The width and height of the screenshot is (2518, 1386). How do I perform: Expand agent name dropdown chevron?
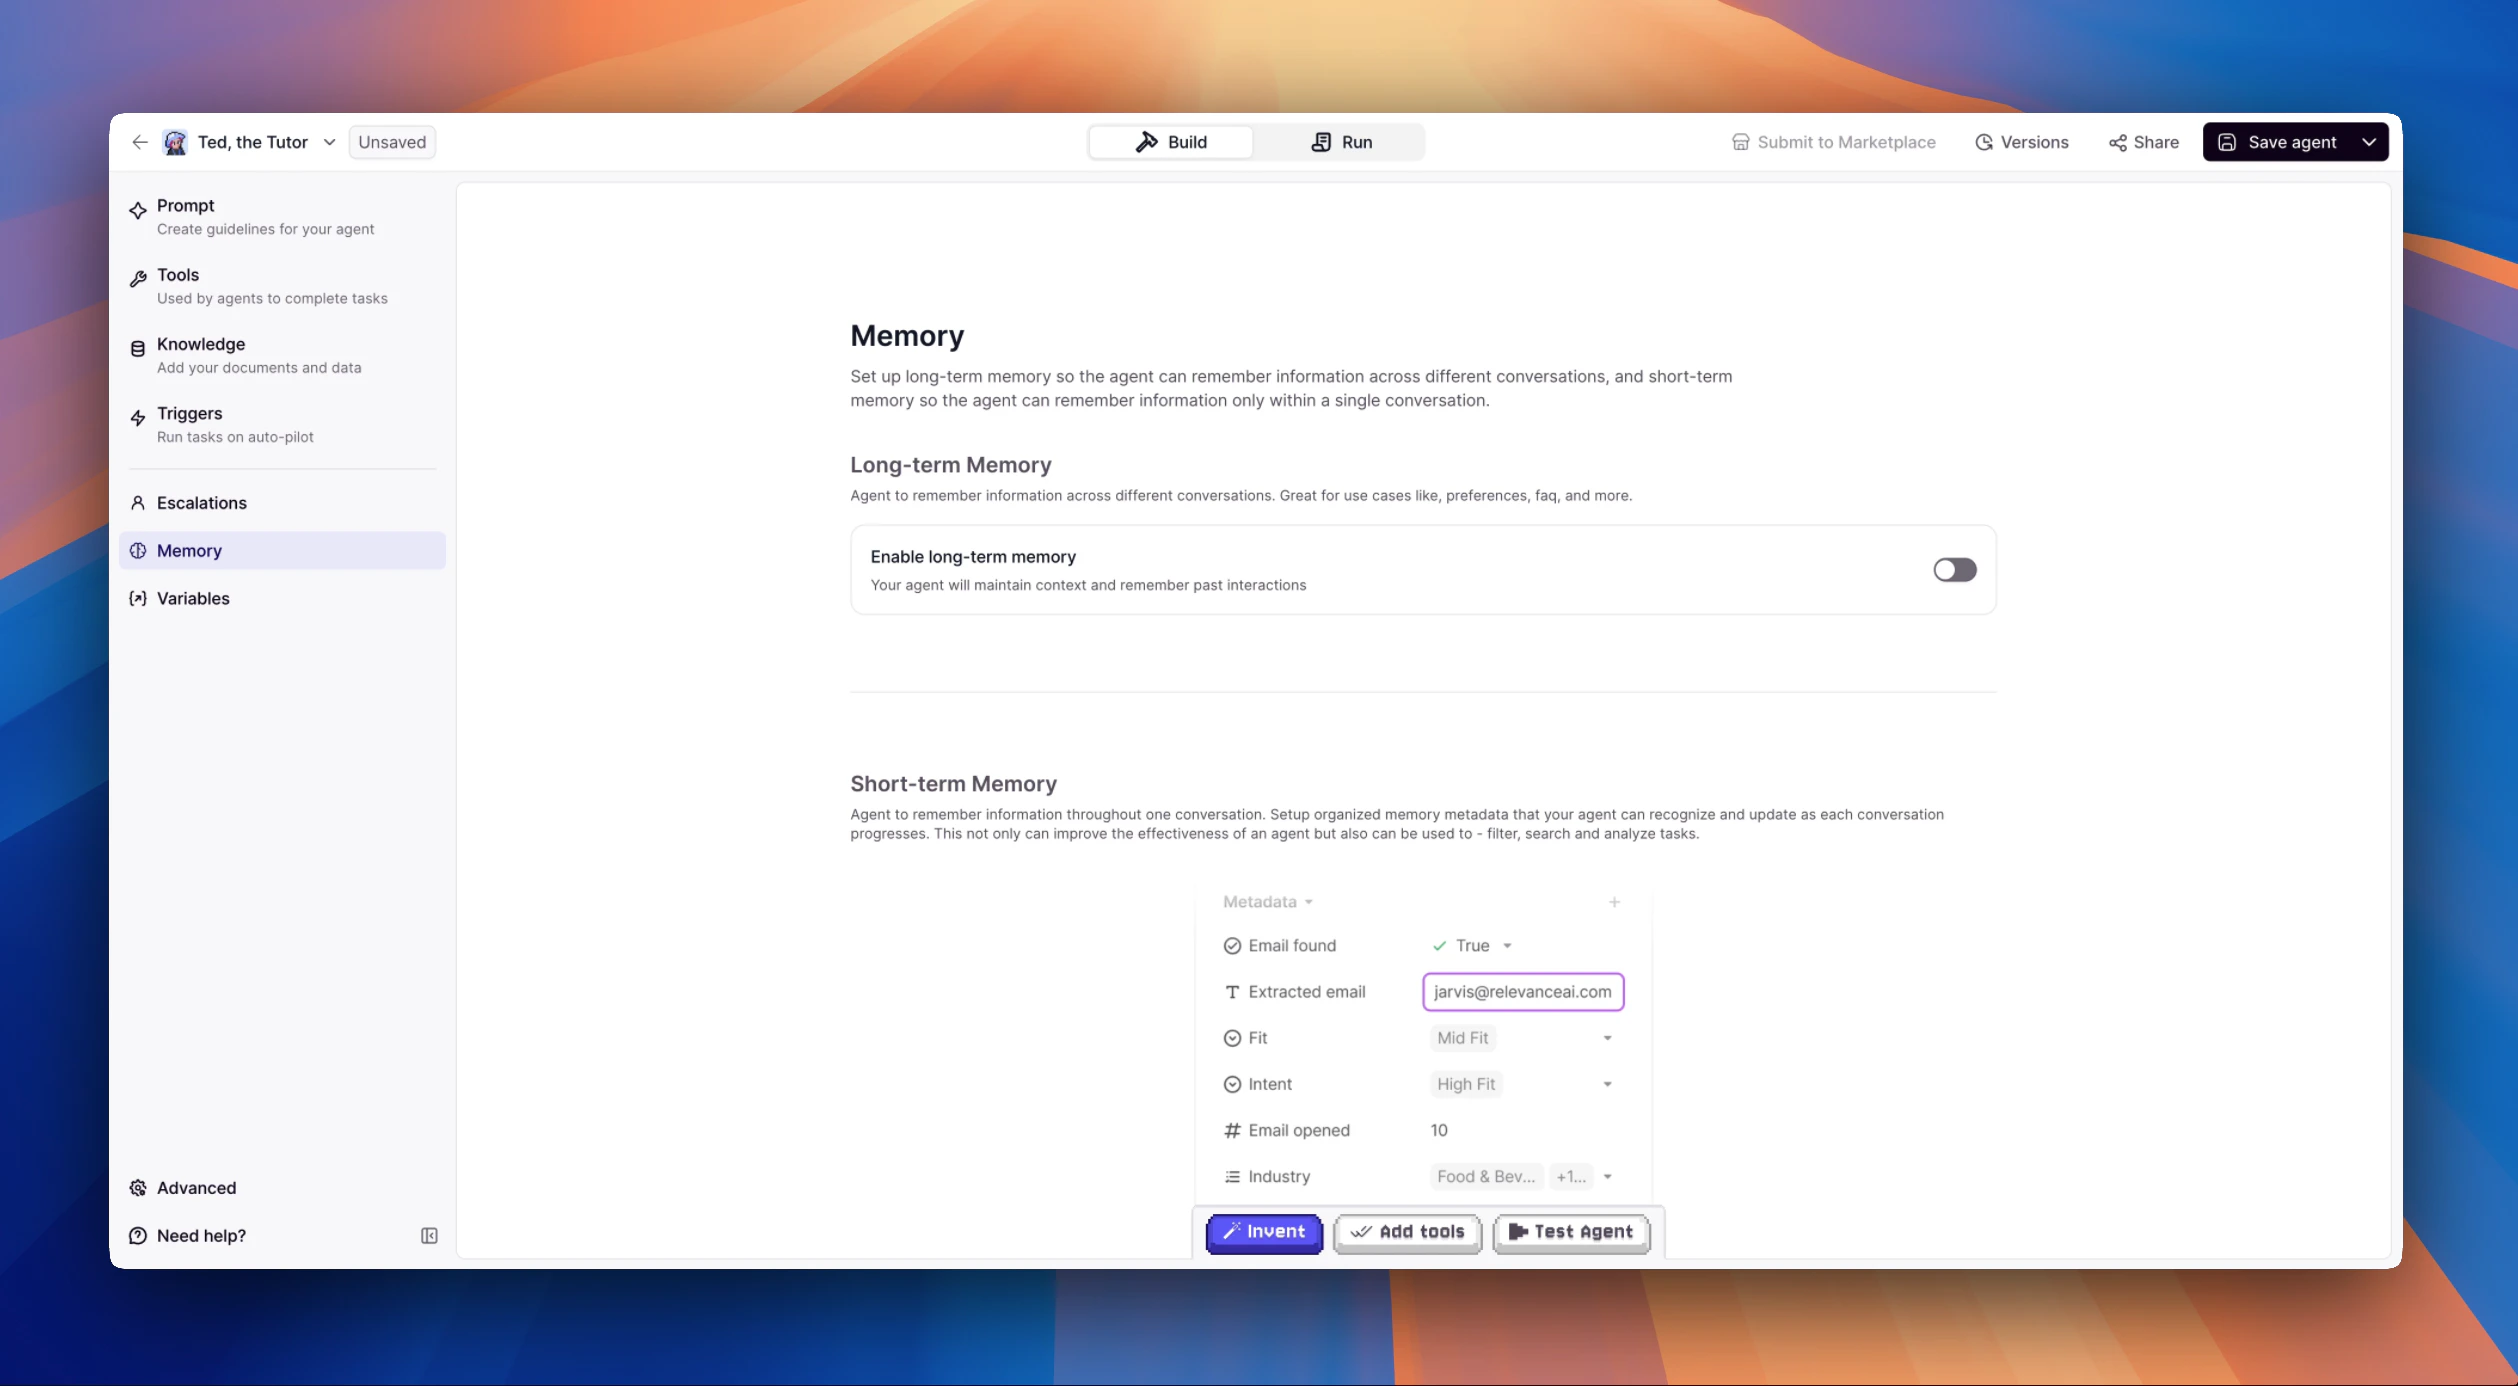329,142
